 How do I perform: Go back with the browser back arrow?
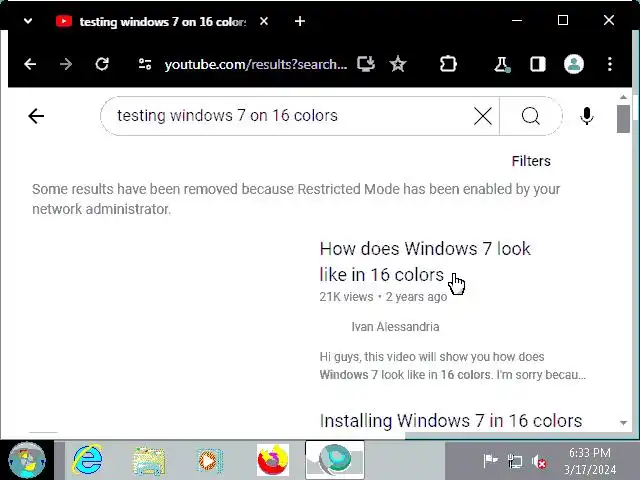pos(30,64)
